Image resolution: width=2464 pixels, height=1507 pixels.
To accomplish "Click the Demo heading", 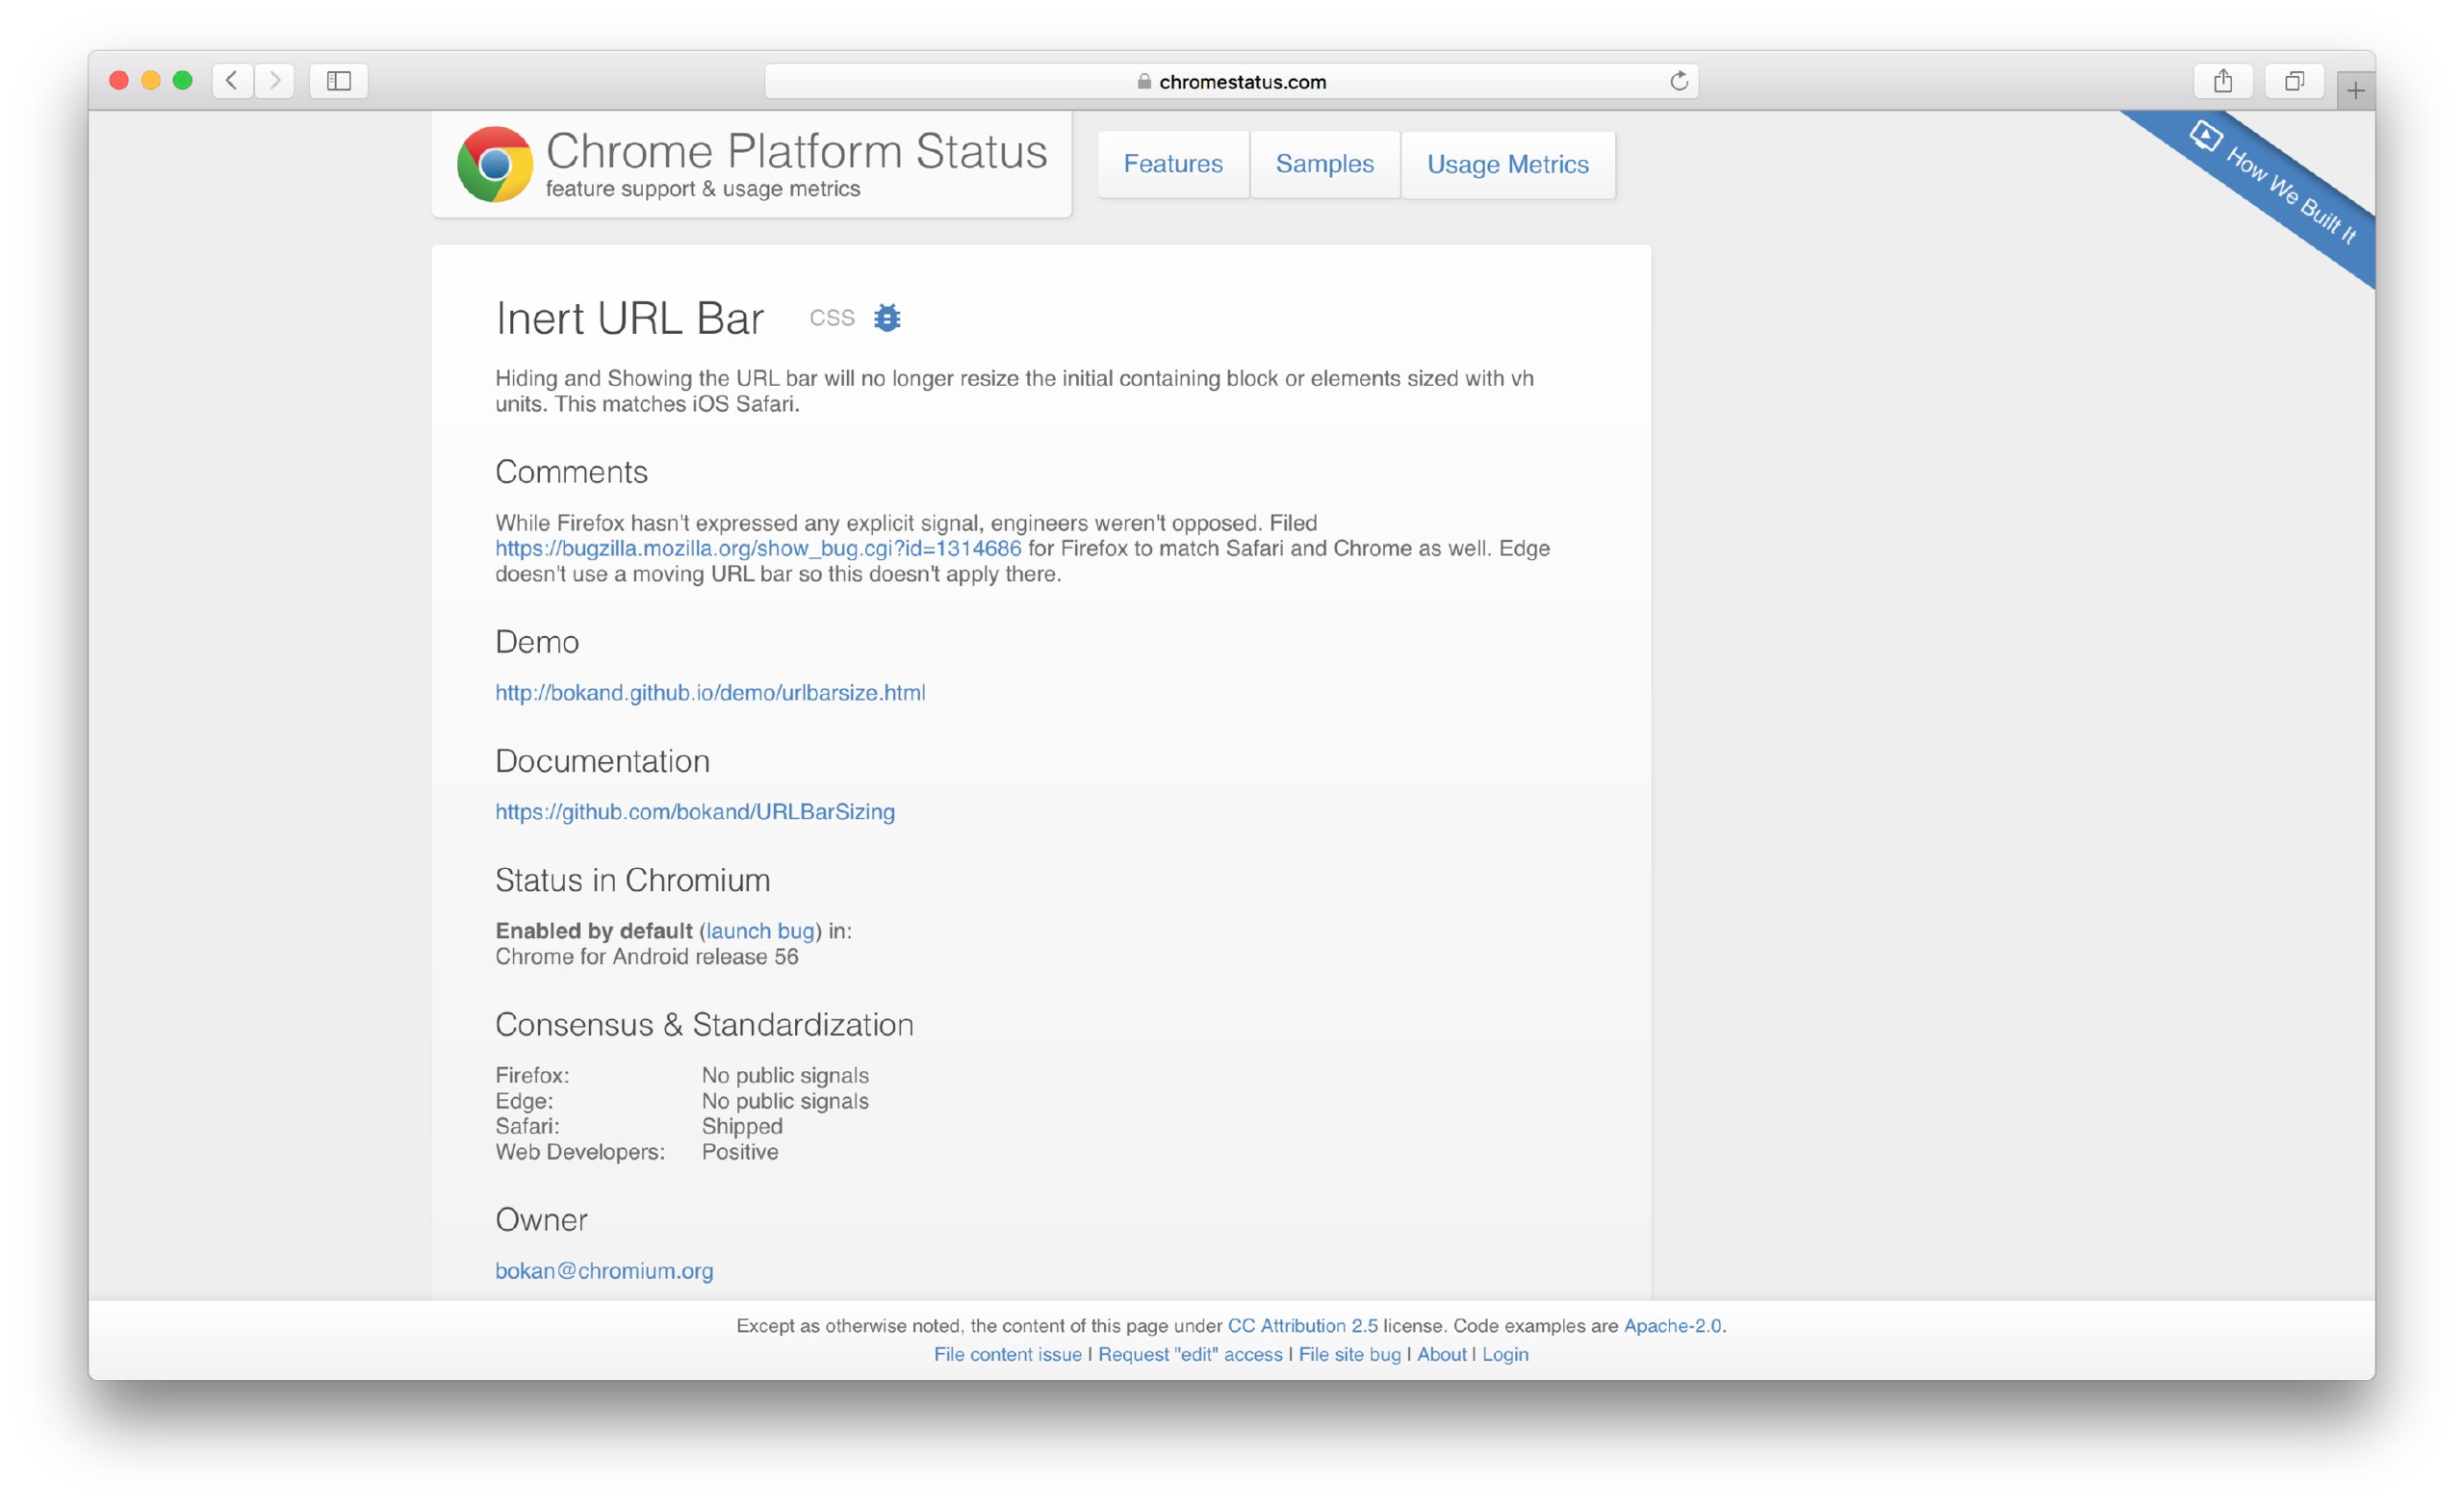I will point(537,641).
